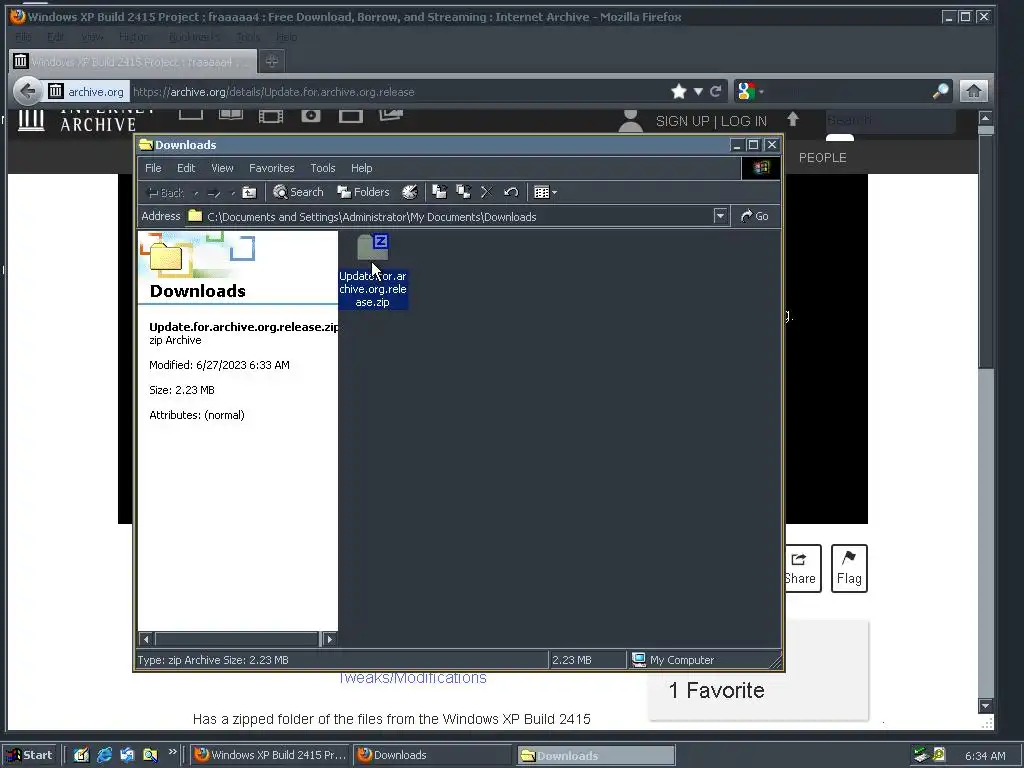
Task: Click the magnifier icon in Firefox search box
Action: point(940,91)
